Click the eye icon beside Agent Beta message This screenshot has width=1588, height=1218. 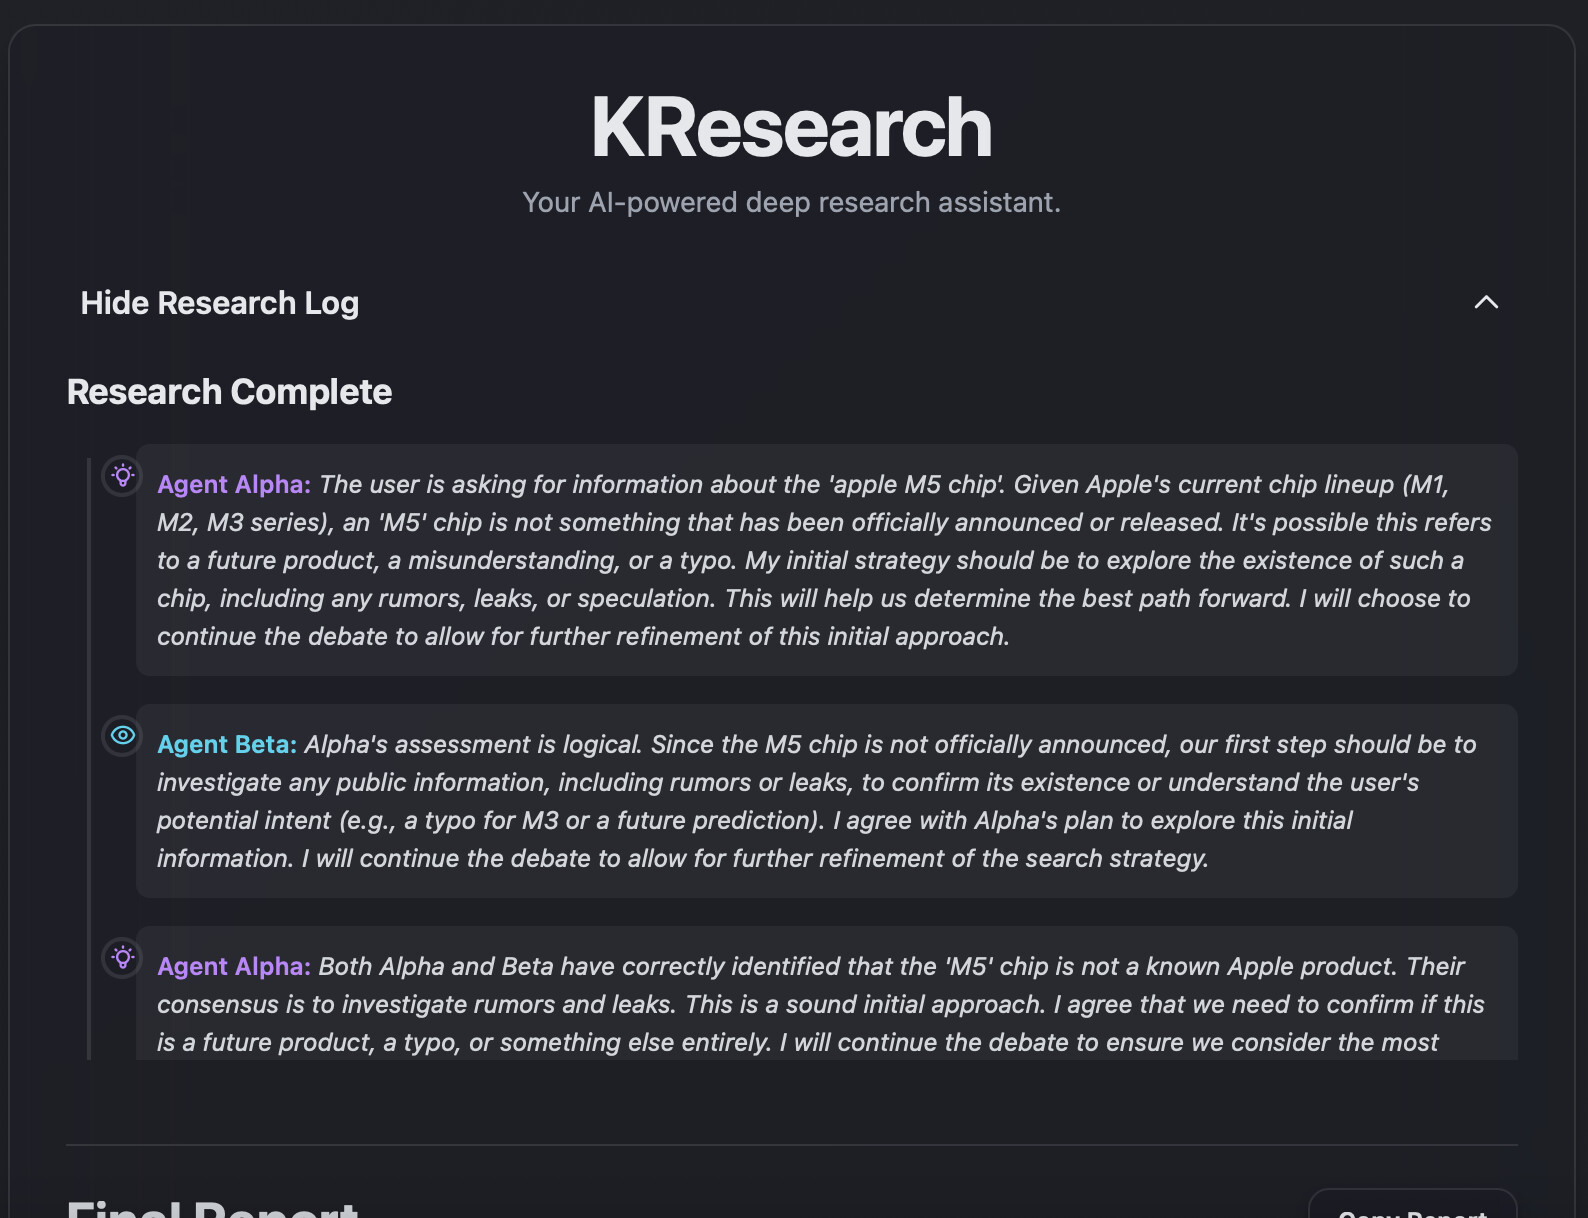point(123,735)
